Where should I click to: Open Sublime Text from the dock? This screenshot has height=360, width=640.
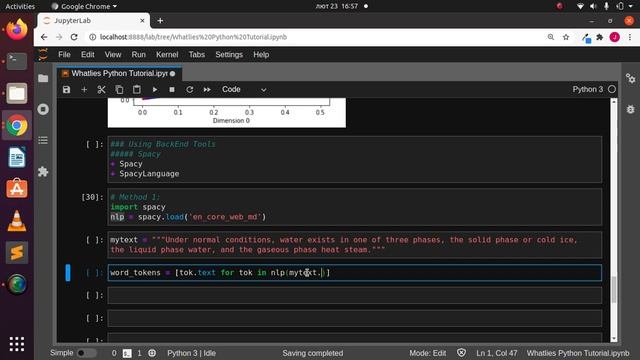coord(17,253)
